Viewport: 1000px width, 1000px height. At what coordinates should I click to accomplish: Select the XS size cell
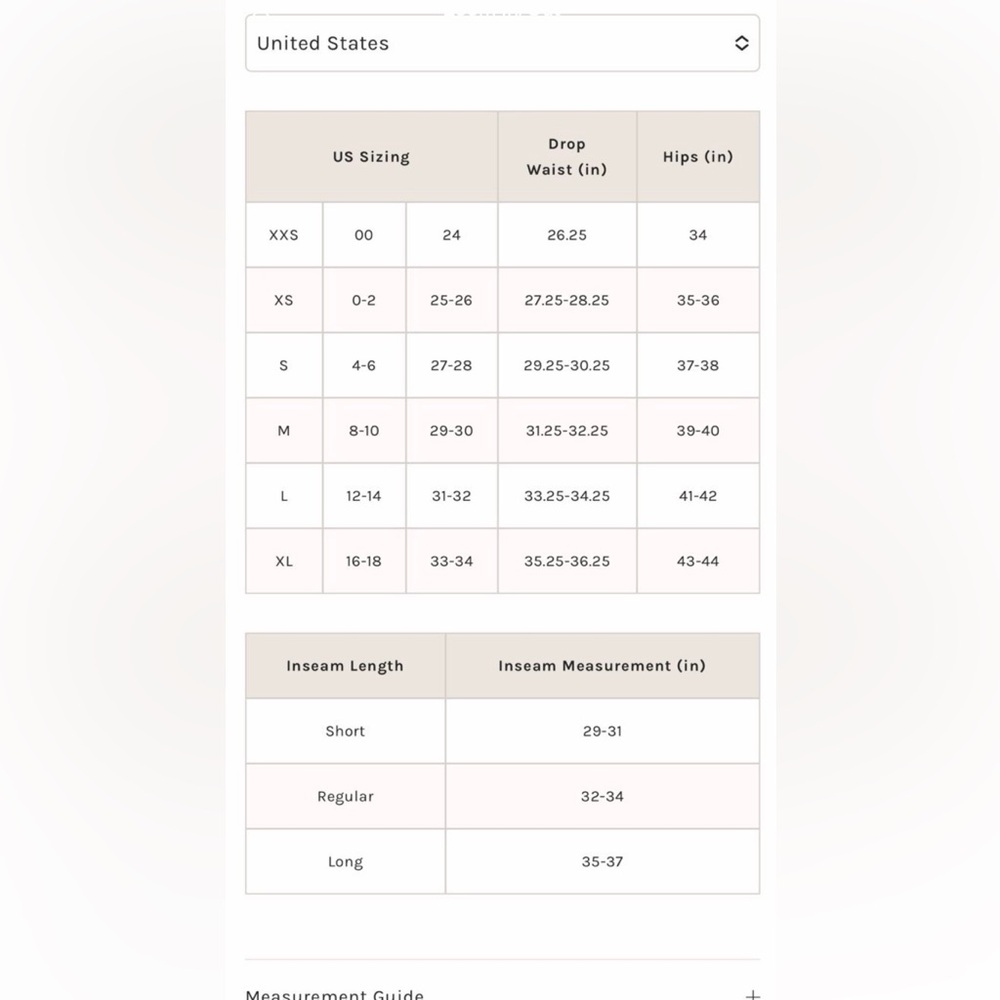(284, 300)
